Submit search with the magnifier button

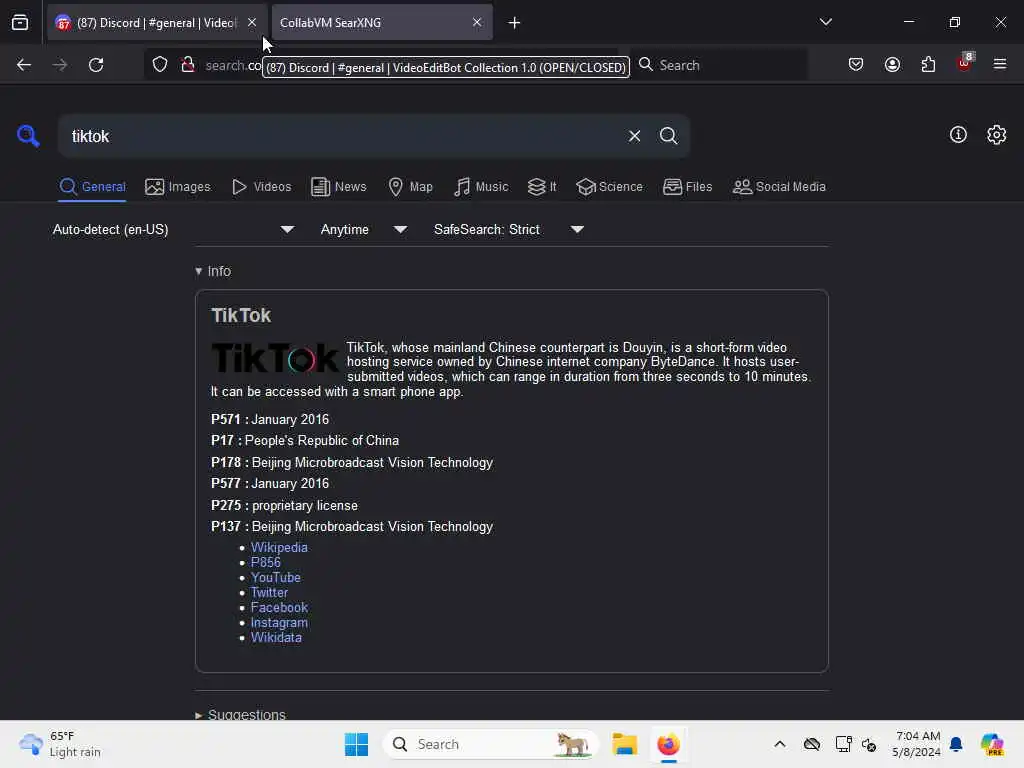[668, 136]
